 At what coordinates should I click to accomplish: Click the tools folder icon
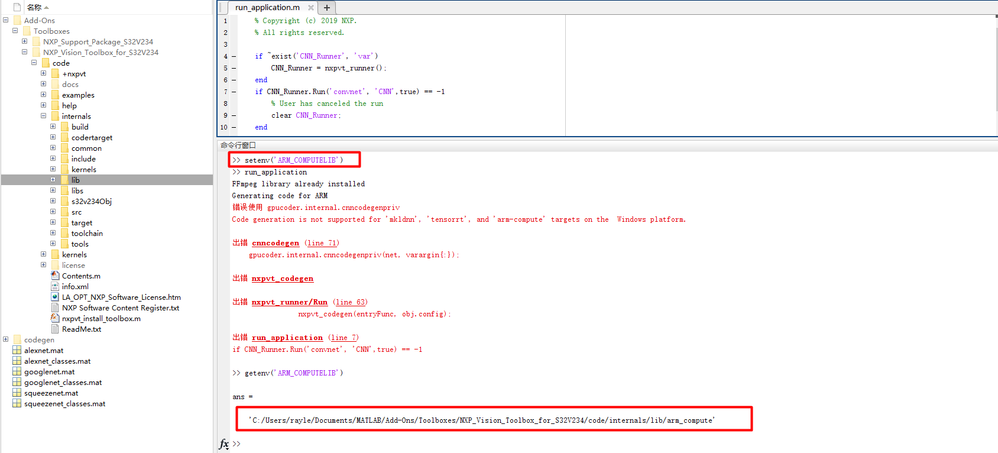click(x=64, y=244)
